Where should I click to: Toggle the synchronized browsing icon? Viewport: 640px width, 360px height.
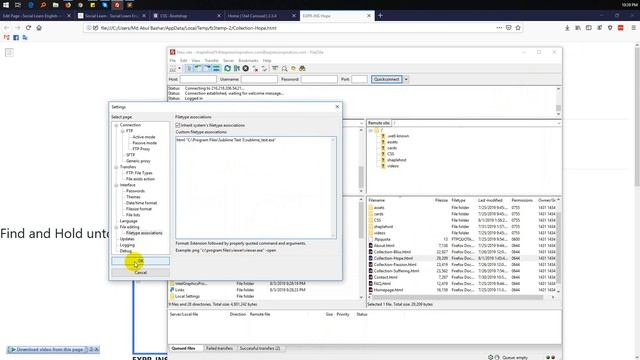tap(293, 69)
